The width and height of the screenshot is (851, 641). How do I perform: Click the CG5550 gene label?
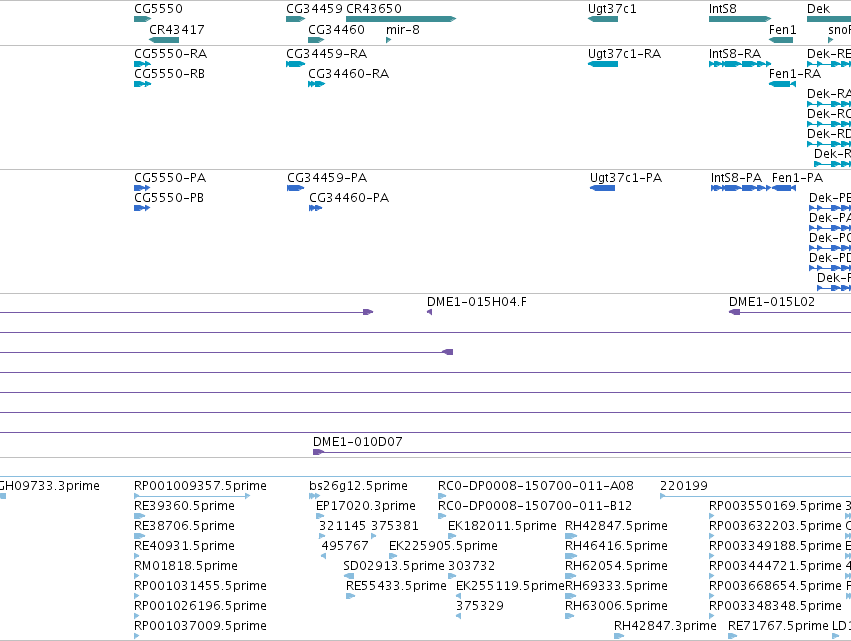pyautogui.click(x=158, y=9)
